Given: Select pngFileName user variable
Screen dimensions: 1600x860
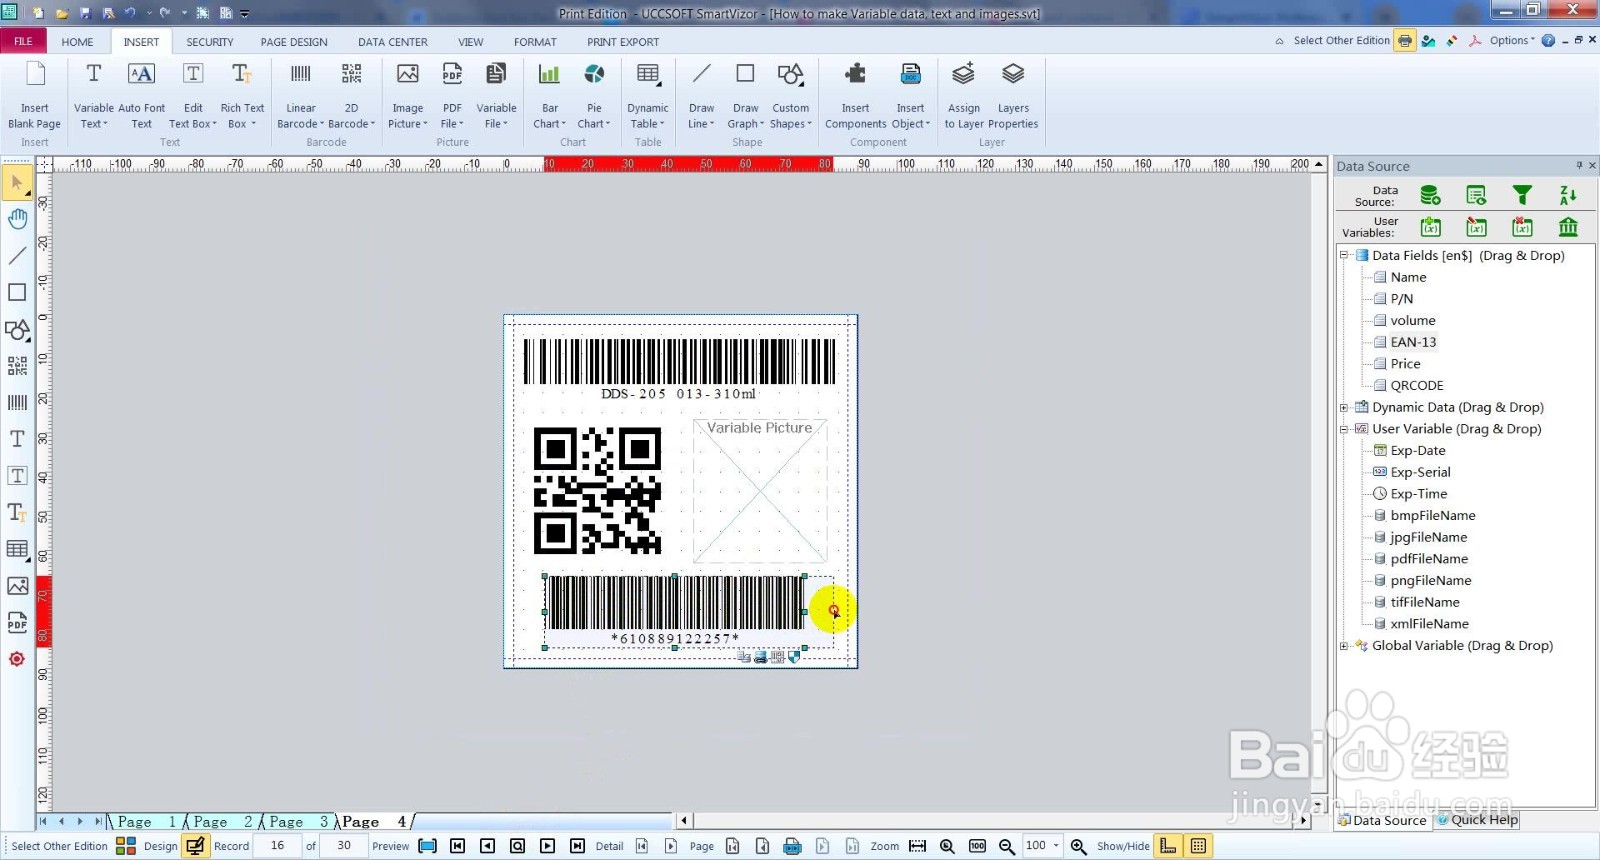Looking at the screenshot, I should (1430, 581).
